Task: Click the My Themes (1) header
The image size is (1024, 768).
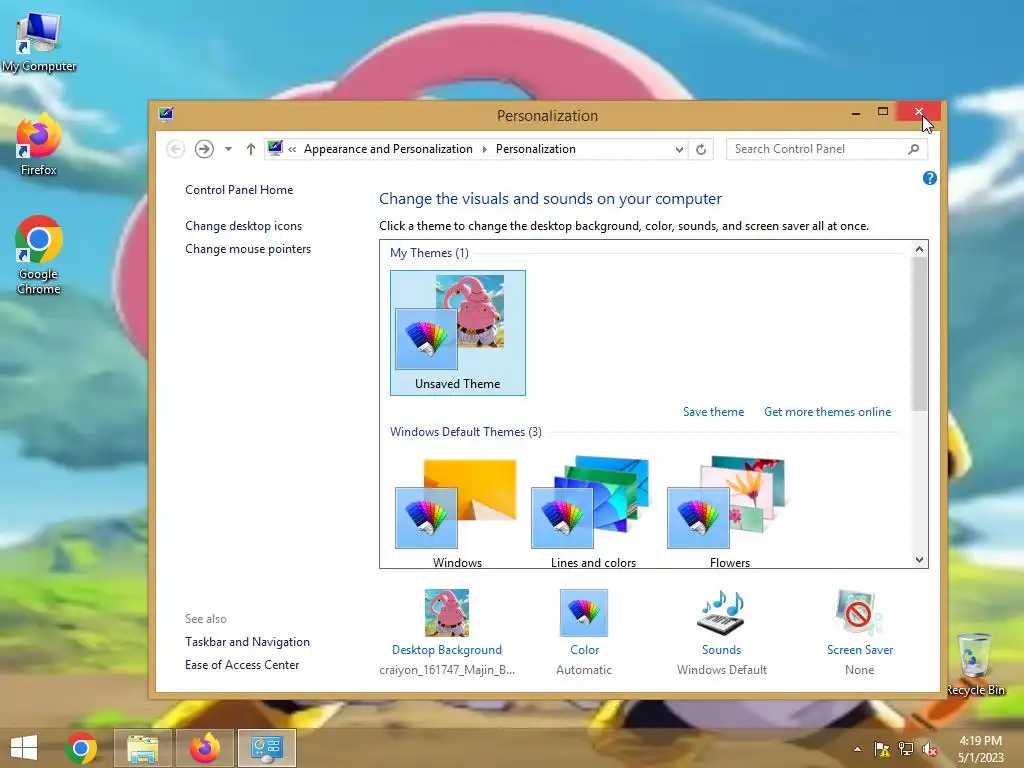Action: click(x=429, y=253)
